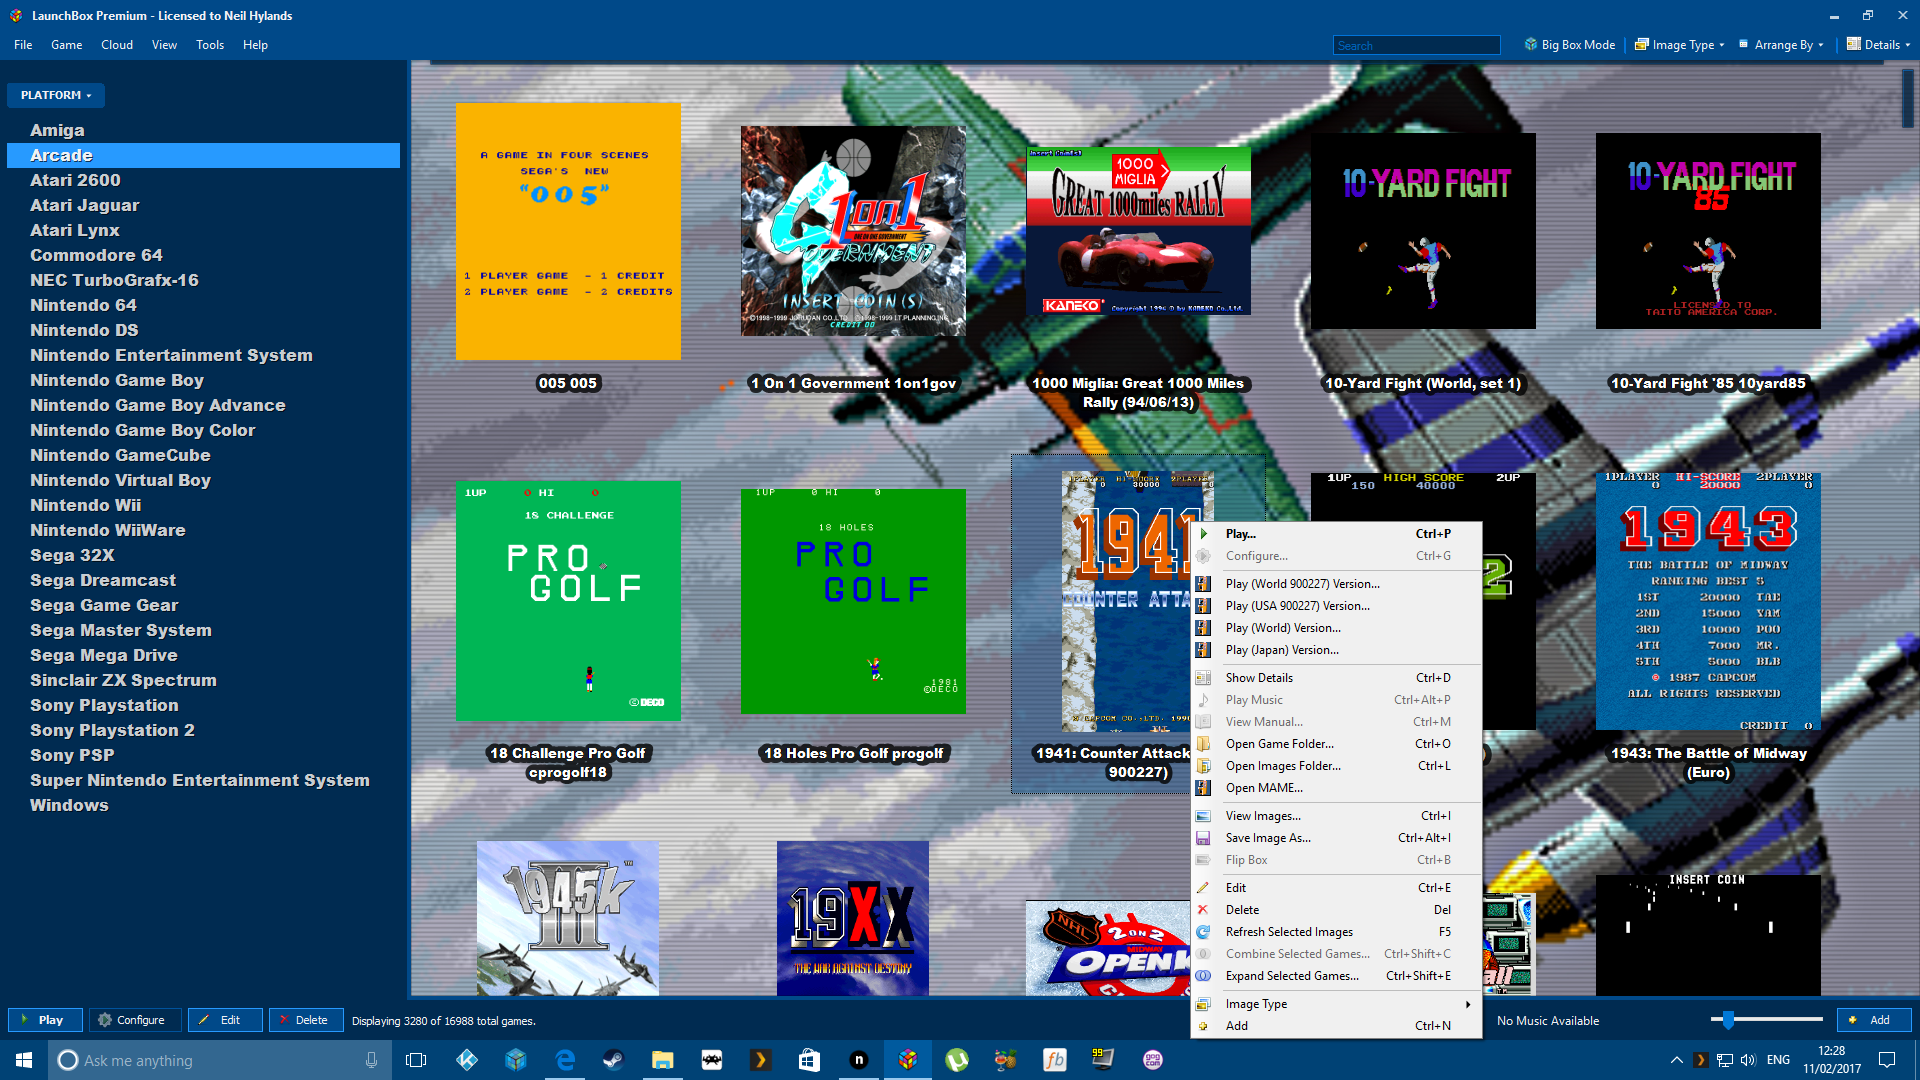Select the 18 Challenge Pro Golf thumbnail
Viewport: 1920px width, 1080px height.
(x=568, y=601)
